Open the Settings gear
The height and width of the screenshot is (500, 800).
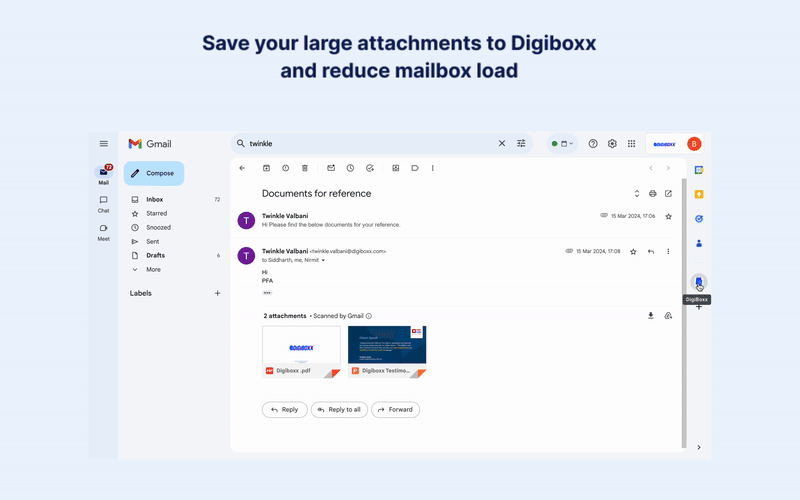(x=612, y=144)
